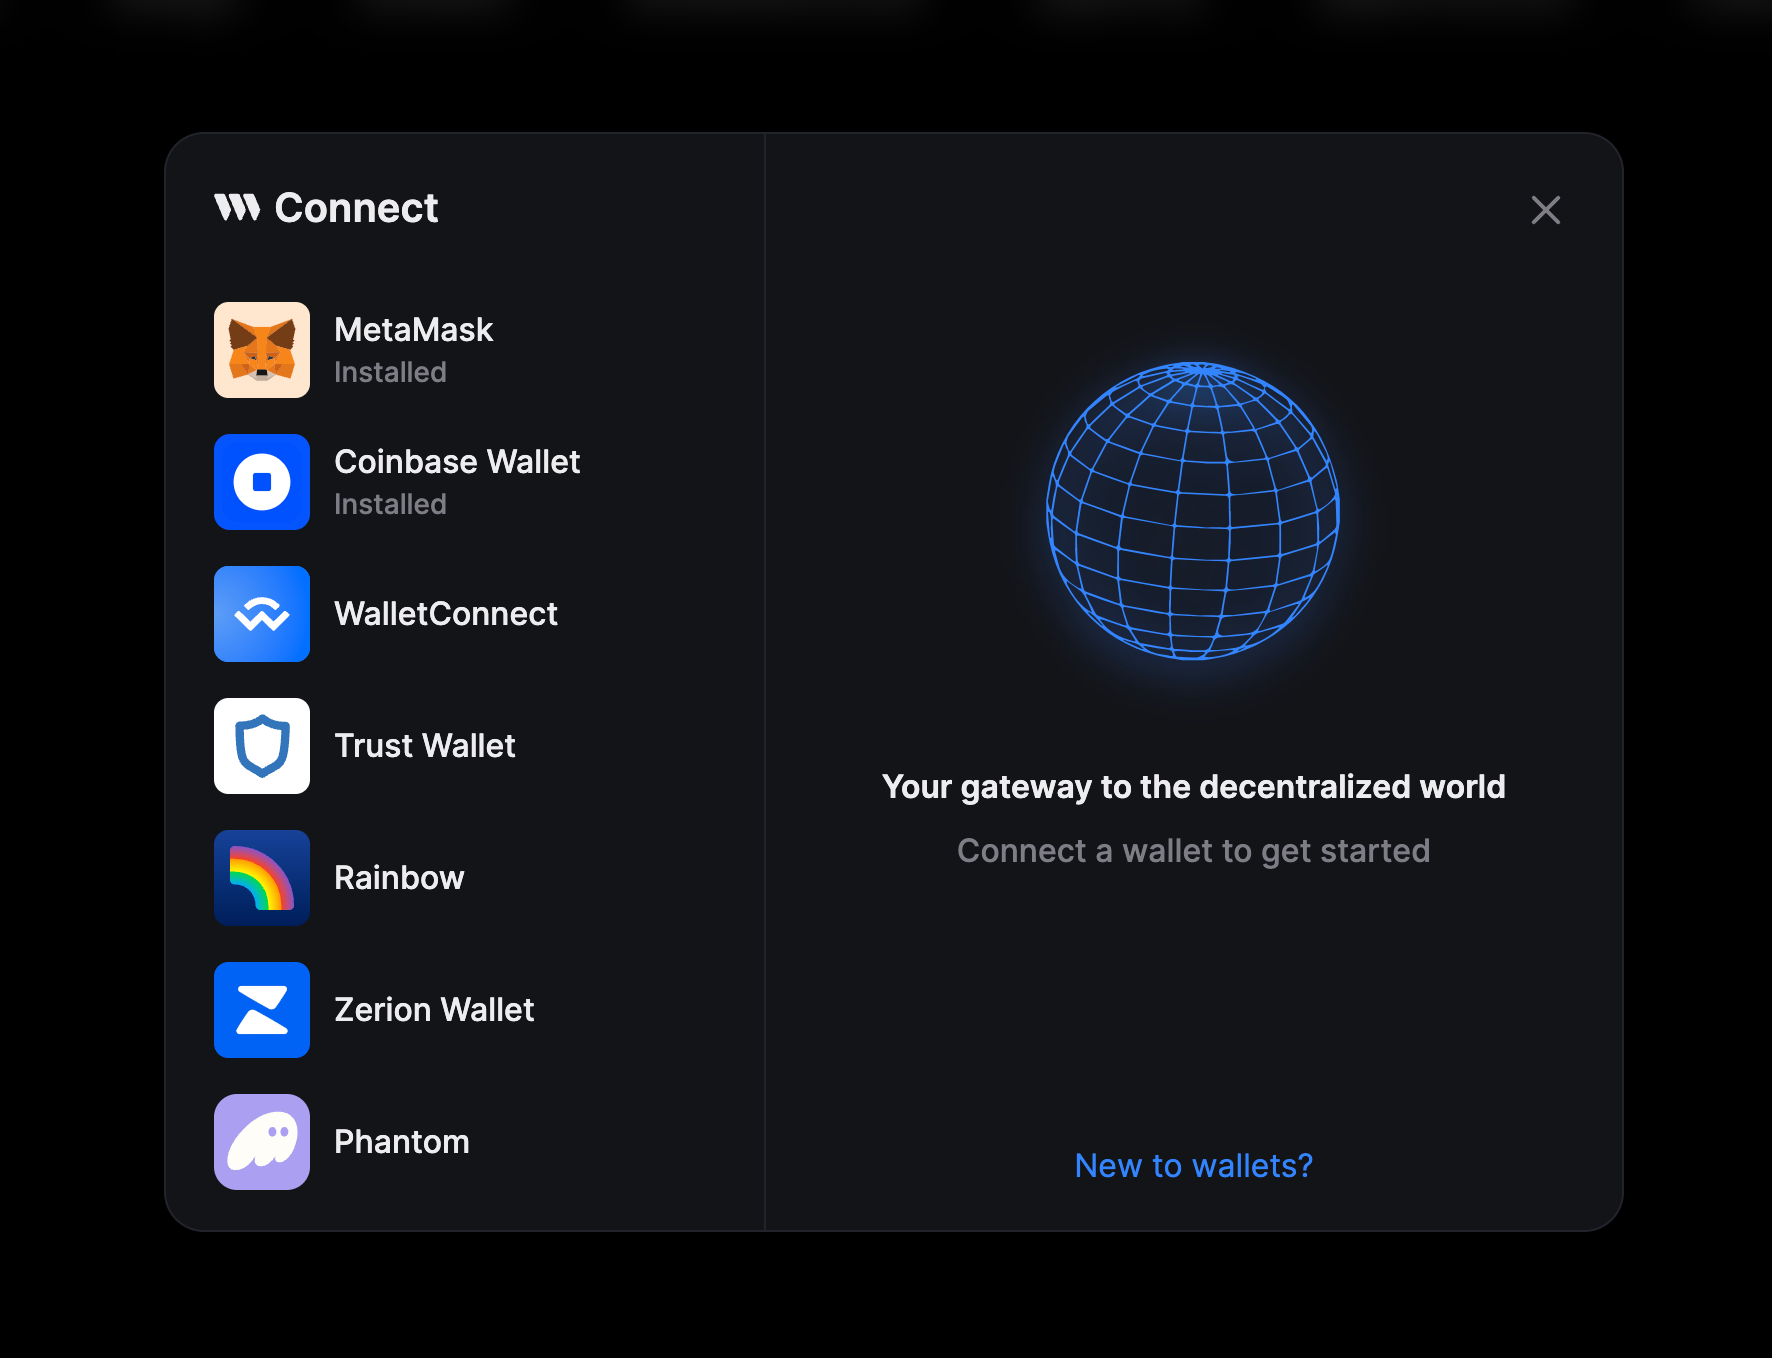
Task: Choose WalletConnect as connection method
Action: pyautogui.click(x=446, y=614)
